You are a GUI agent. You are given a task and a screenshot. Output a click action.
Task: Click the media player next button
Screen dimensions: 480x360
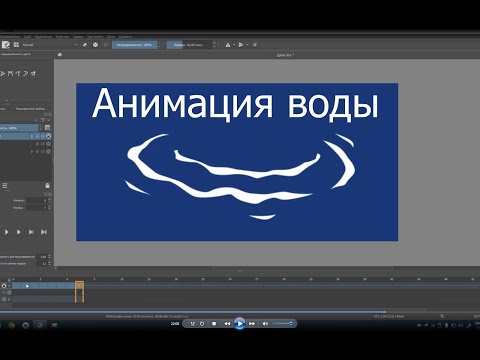252,324
